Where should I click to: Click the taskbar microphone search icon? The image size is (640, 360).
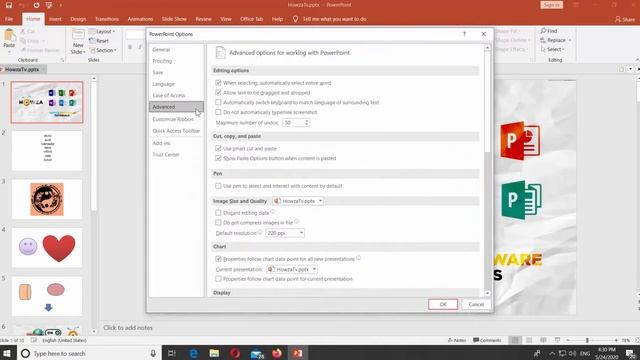(x=153, y=353)
